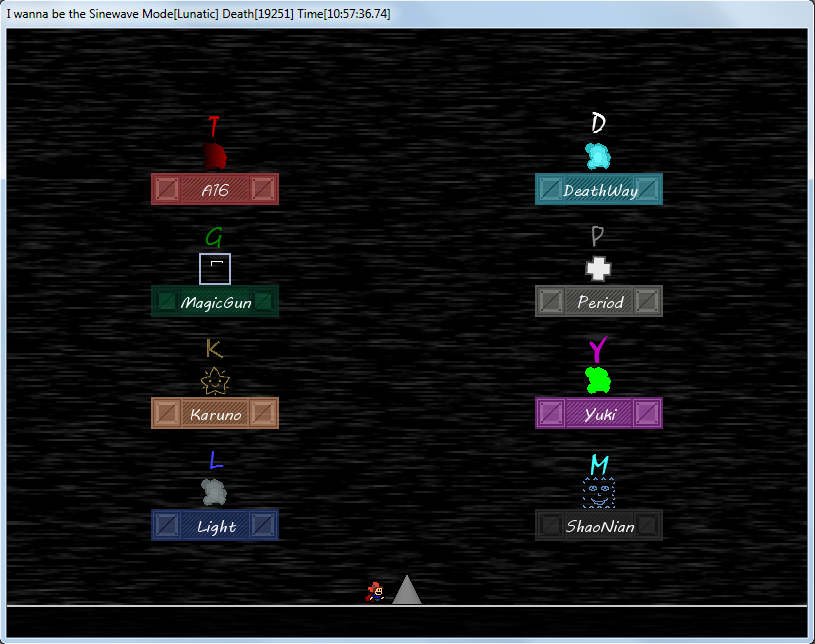Click the white square icon above MagicGun
Image resolution: width=815 pixels, height=644 pixels.
215,269
